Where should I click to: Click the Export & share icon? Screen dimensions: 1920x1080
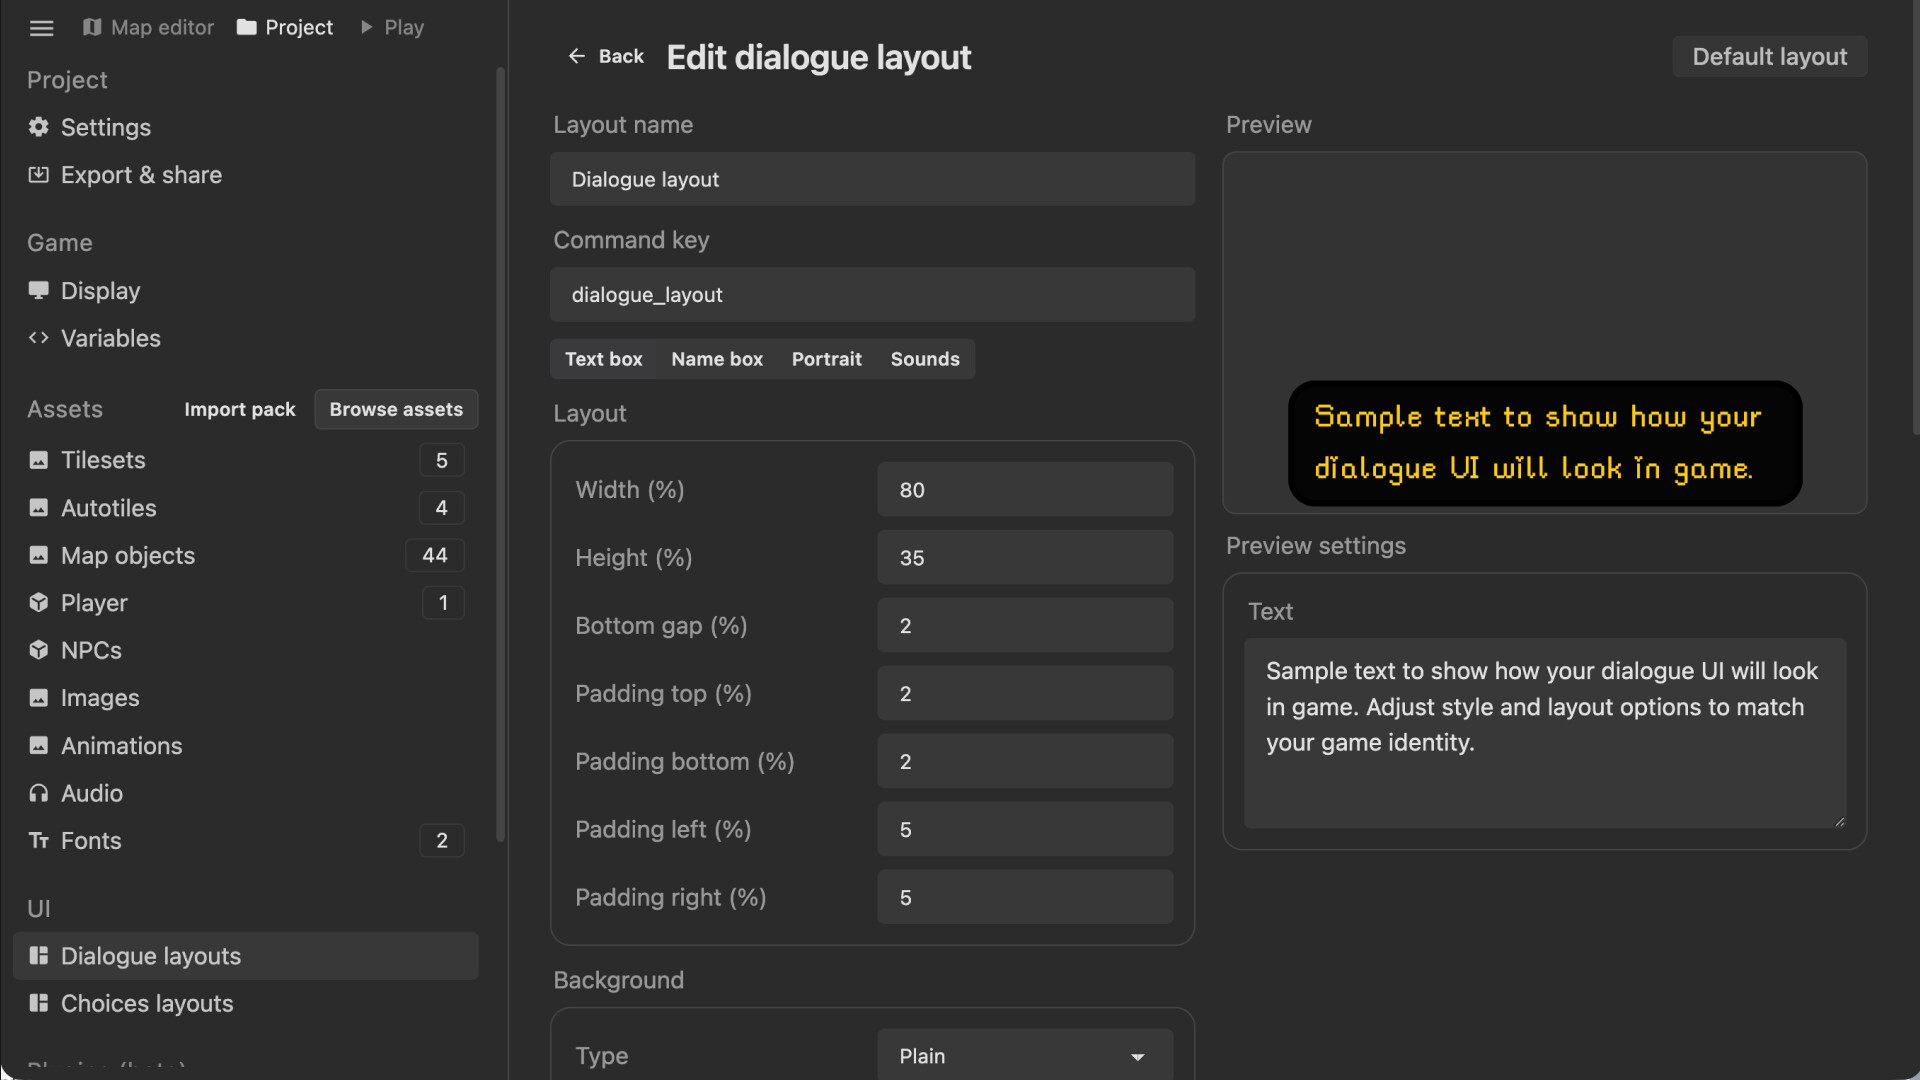pos(38,175)
